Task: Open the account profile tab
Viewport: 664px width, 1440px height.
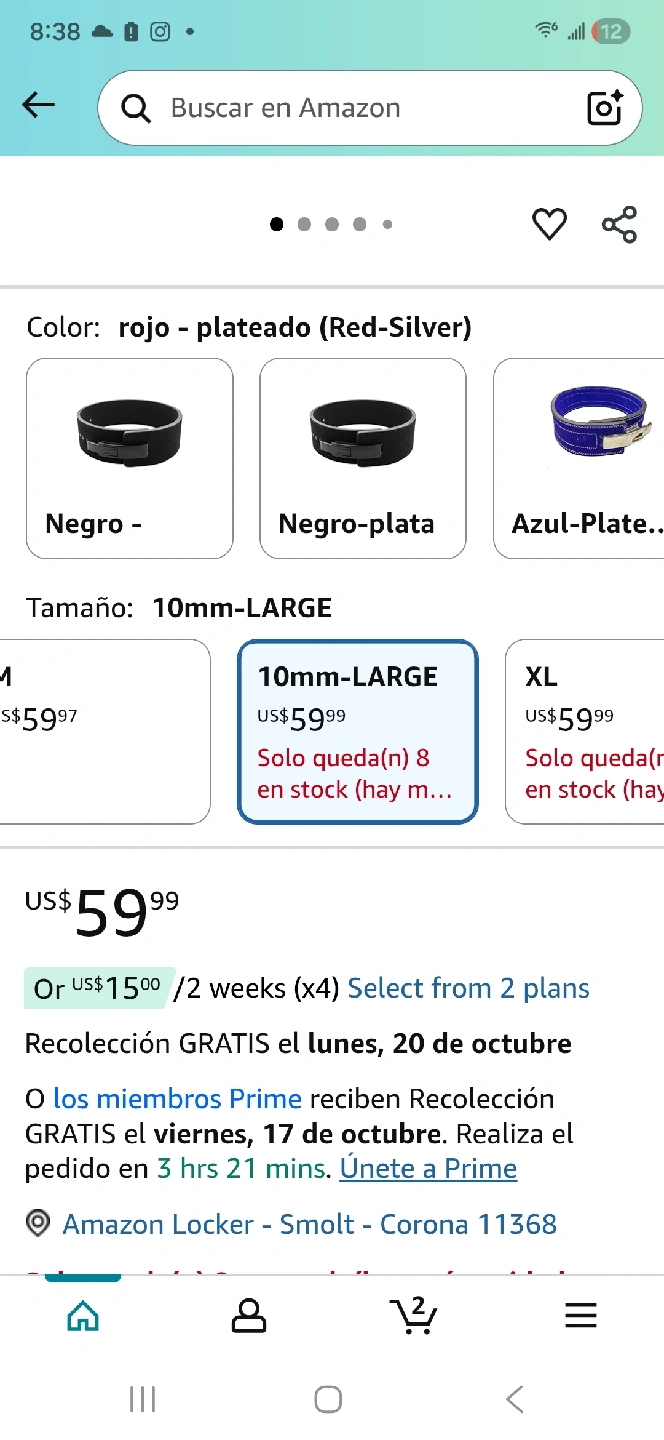Action: click(248, 1315)
